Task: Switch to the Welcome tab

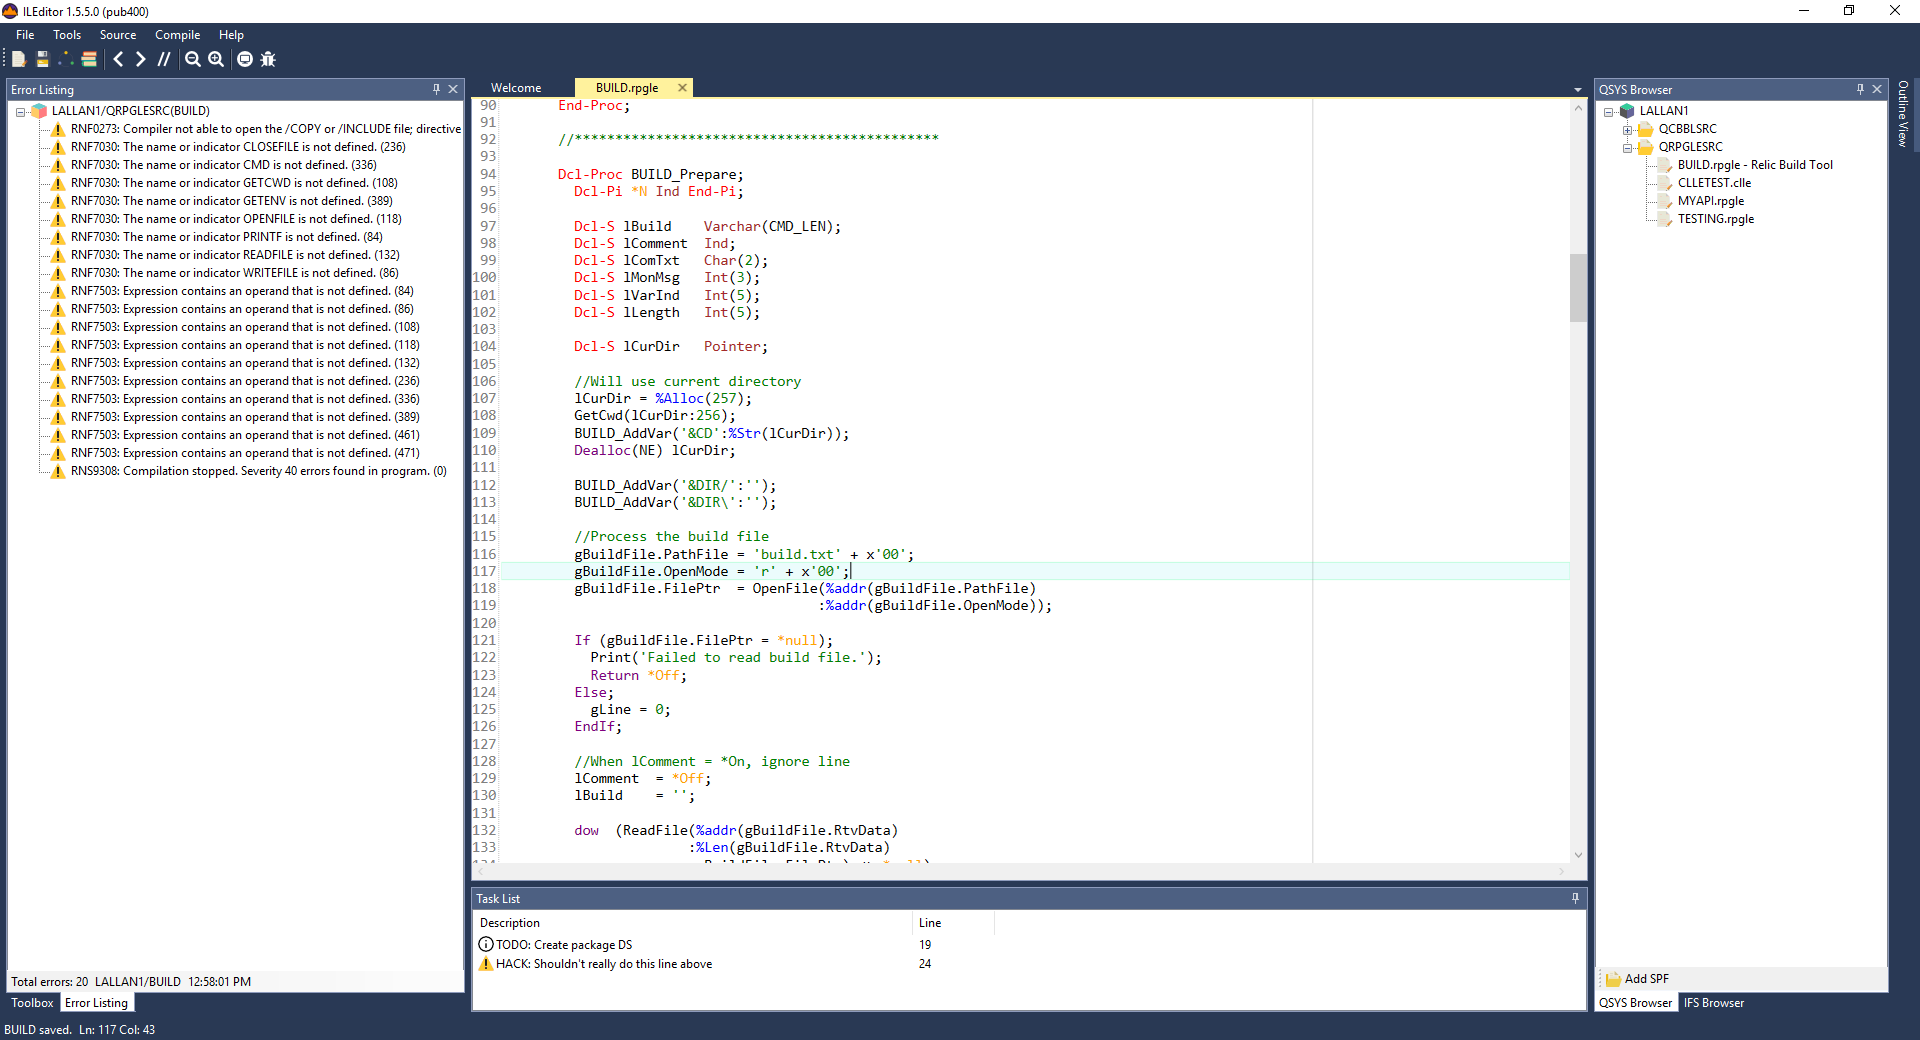Action: pyautogui.click(x=516, y=88)
